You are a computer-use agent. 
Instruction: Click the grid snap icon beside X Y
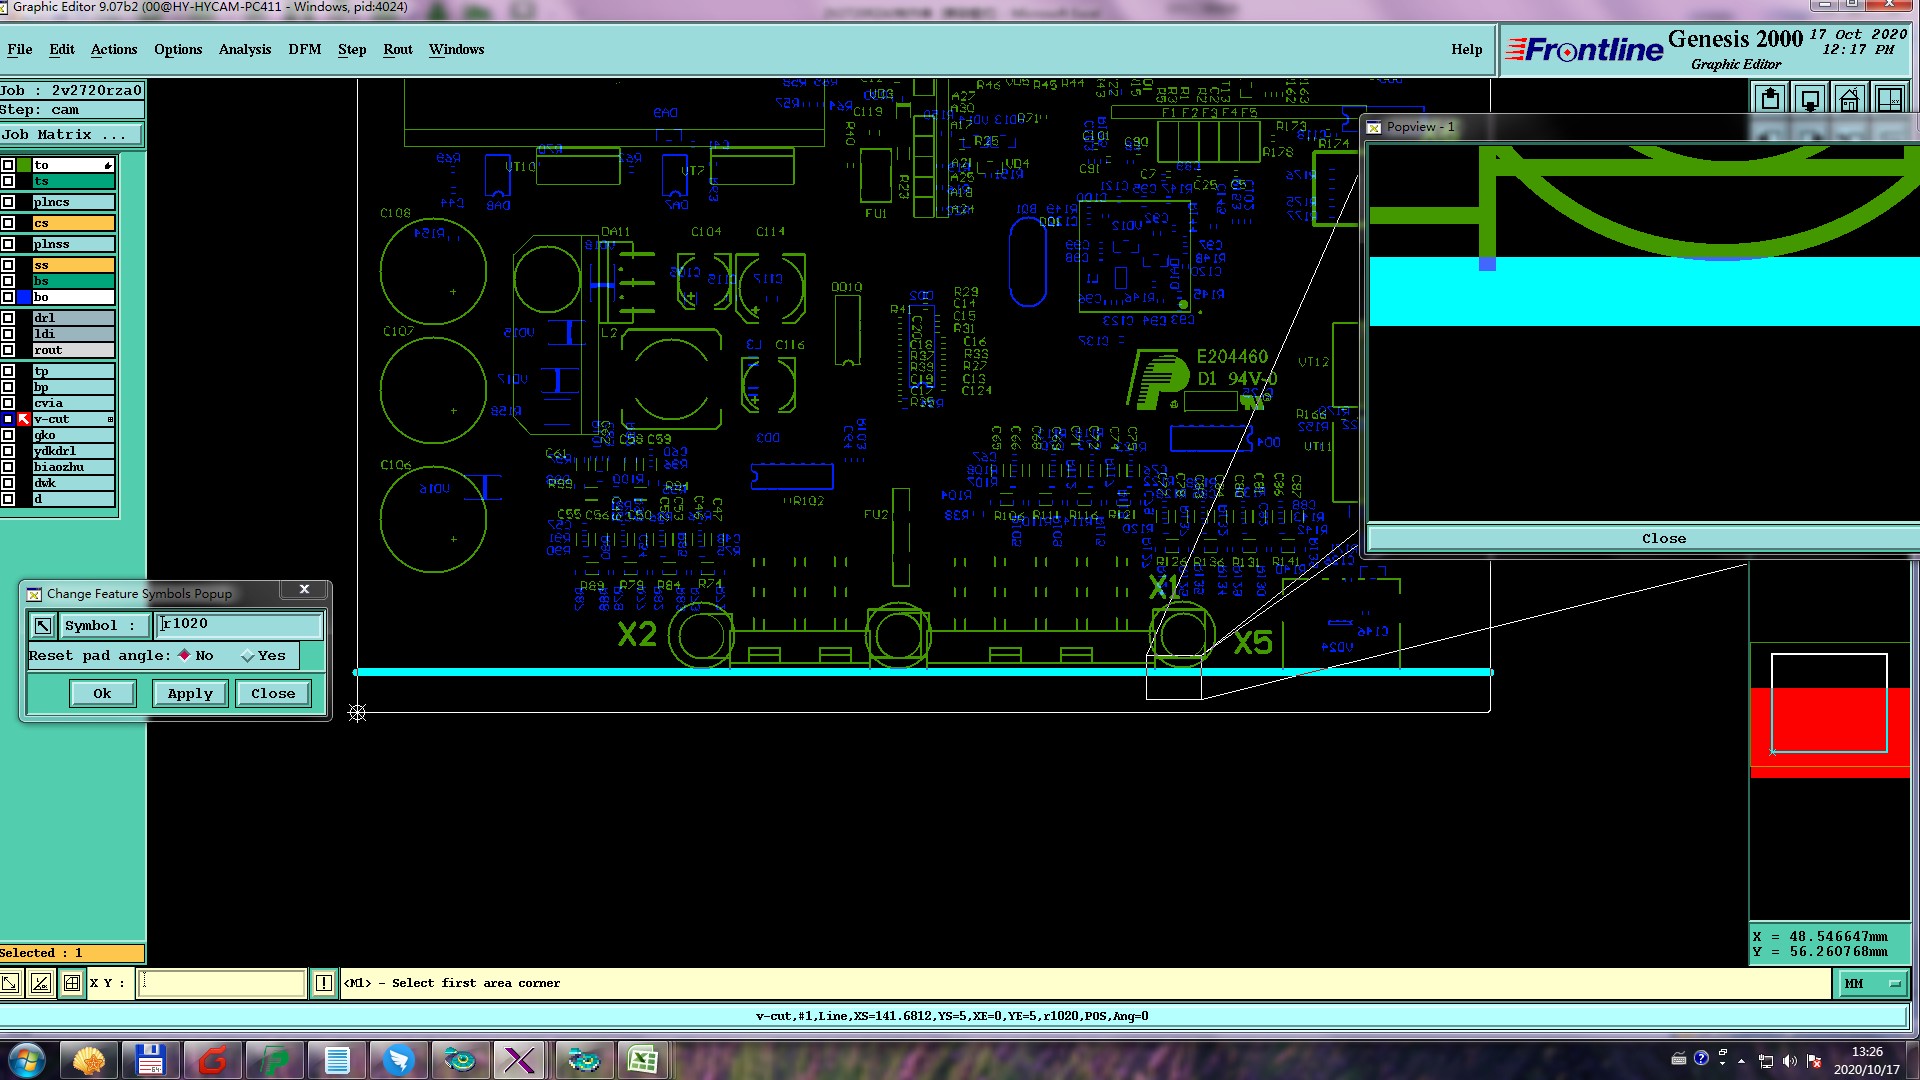coord(72,983)
